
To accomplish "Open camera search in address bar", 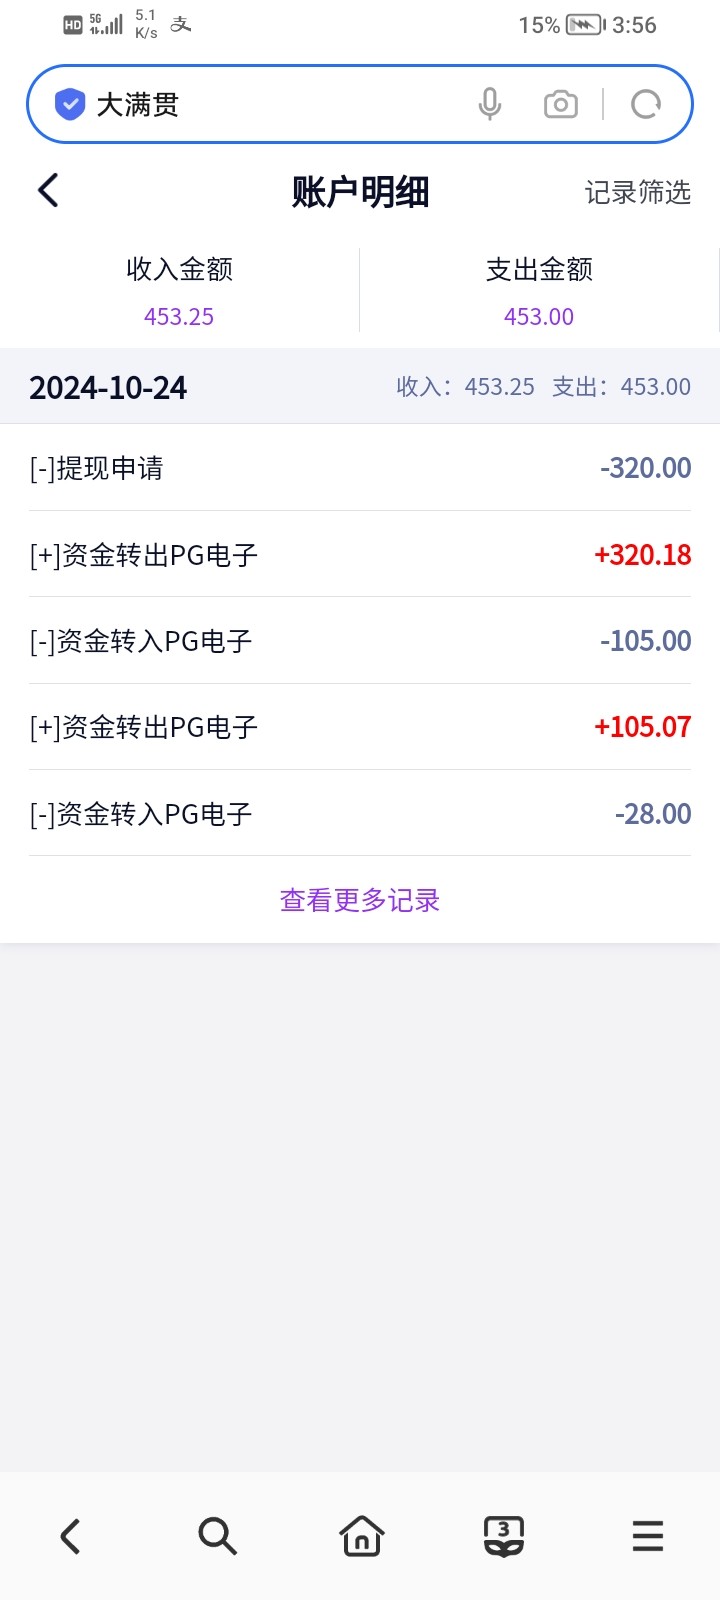I will [560, 104].
